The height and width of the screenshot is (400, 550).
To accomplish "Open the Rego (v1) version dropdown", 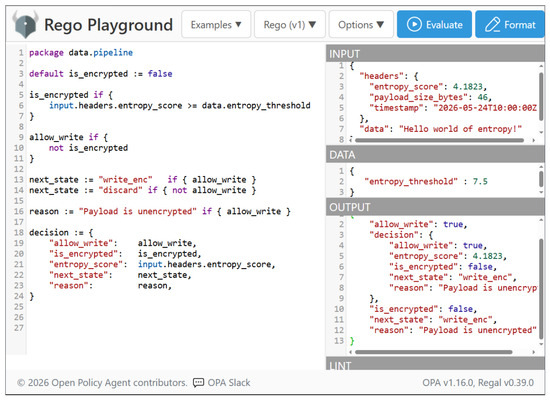I will (x=290, y=25).
